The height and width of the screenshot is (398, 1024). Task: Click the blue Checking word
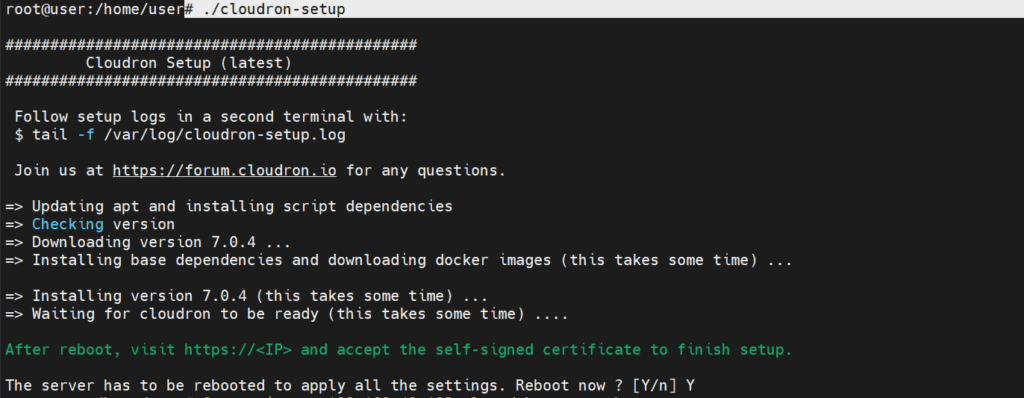pos(68,224)
